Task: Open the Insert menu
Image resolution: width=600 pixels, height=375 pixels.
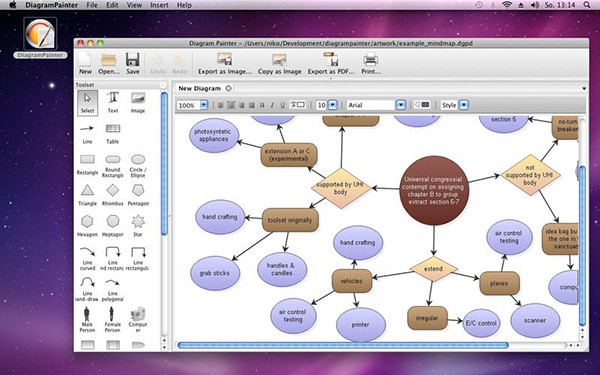Action: (x=159, y=5)
